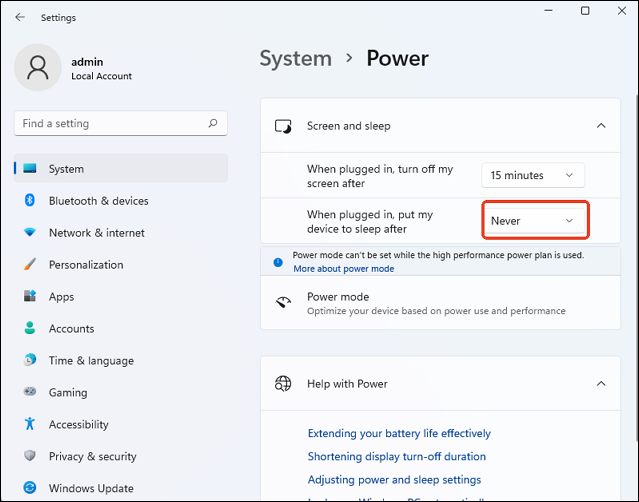This screenshot has width=639, height=502.
Task: Click the Find a setting search box
Action: click(x=110, y=123)
